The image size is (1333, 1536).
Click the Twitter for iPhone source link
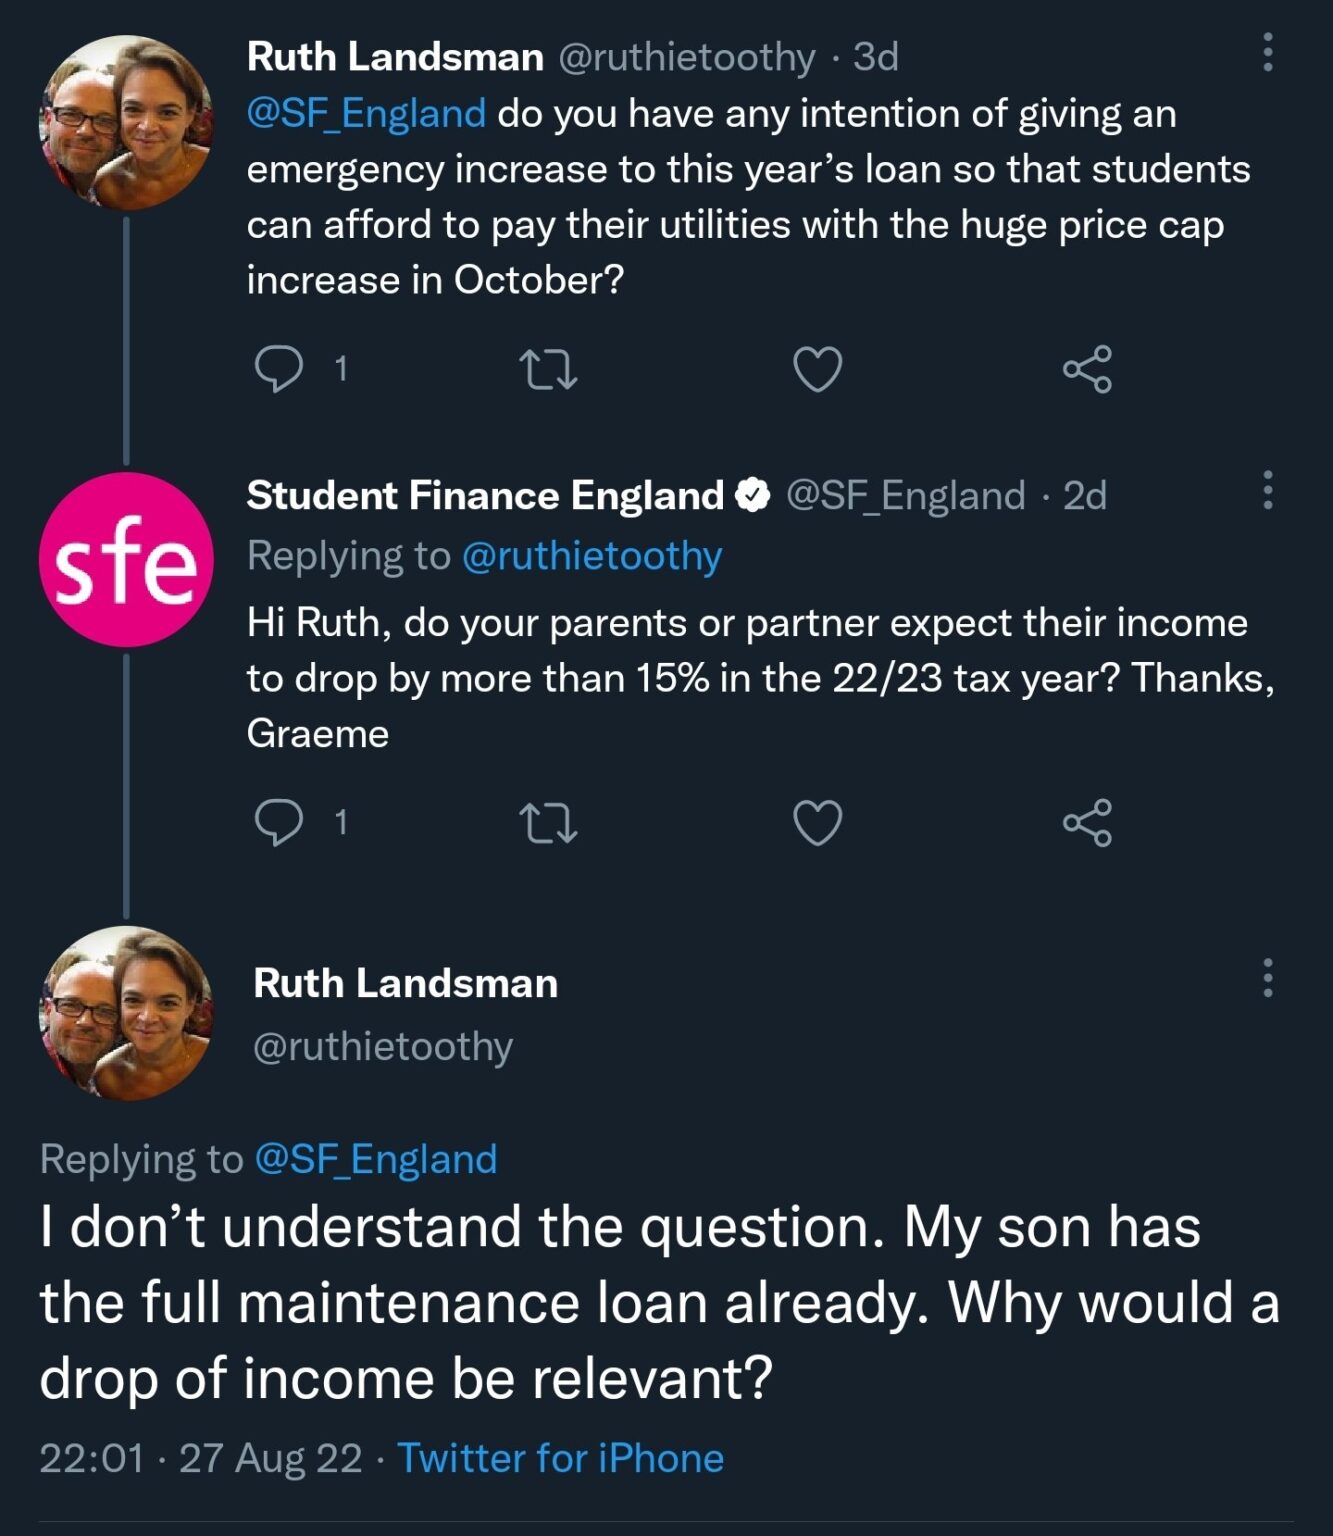[x=560, y=1458]
